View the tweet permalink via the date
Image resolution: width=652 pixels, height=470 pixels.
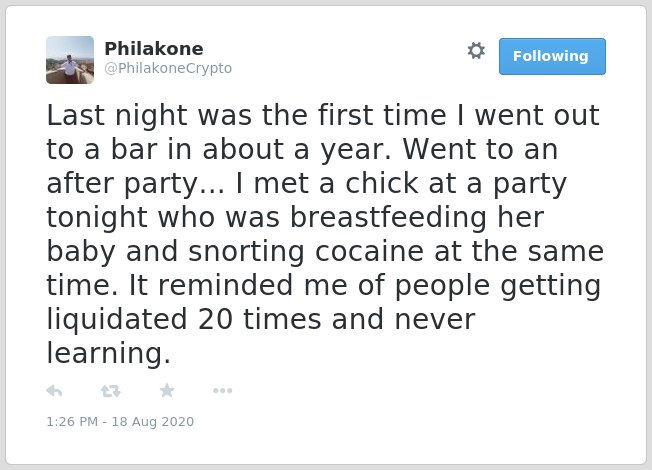pyautogui.click(x=120, y=422)
